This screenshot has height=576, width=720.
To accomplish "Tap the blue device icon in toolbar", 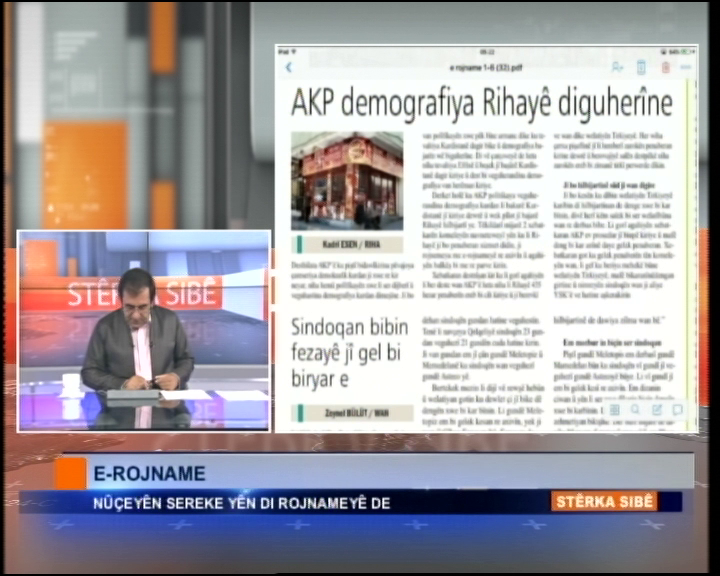I will click(641, 68).
